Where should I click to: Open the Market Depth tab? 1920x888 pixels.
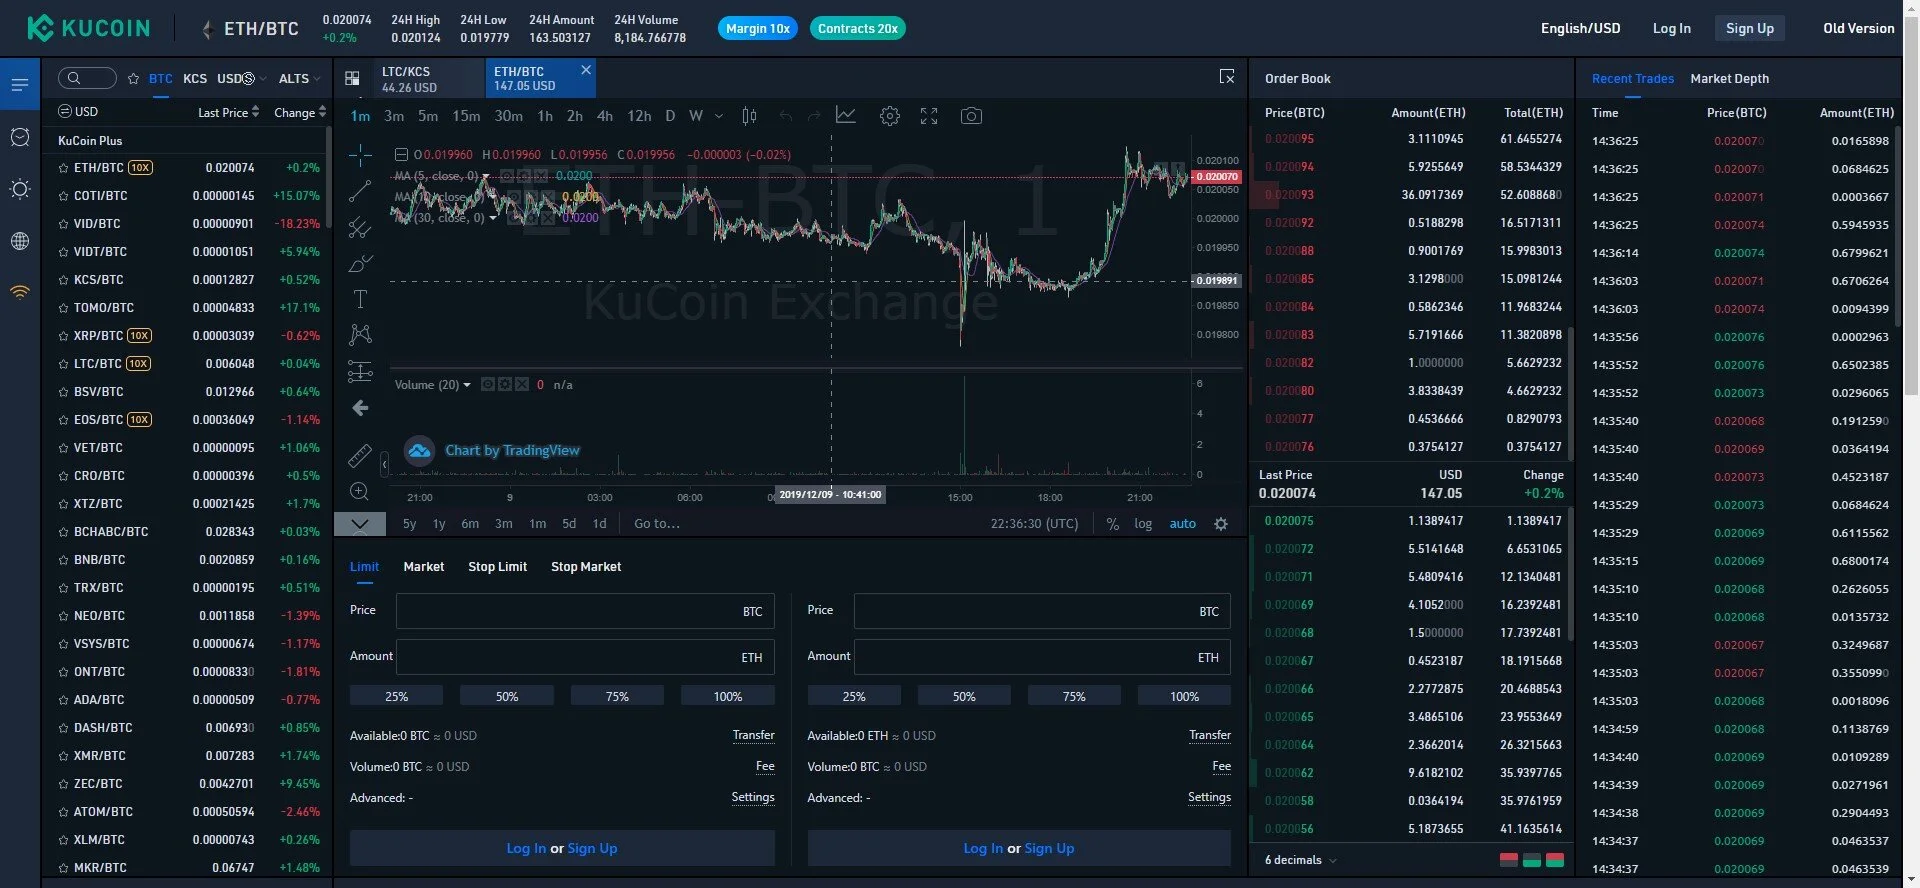pos(1729,79)
